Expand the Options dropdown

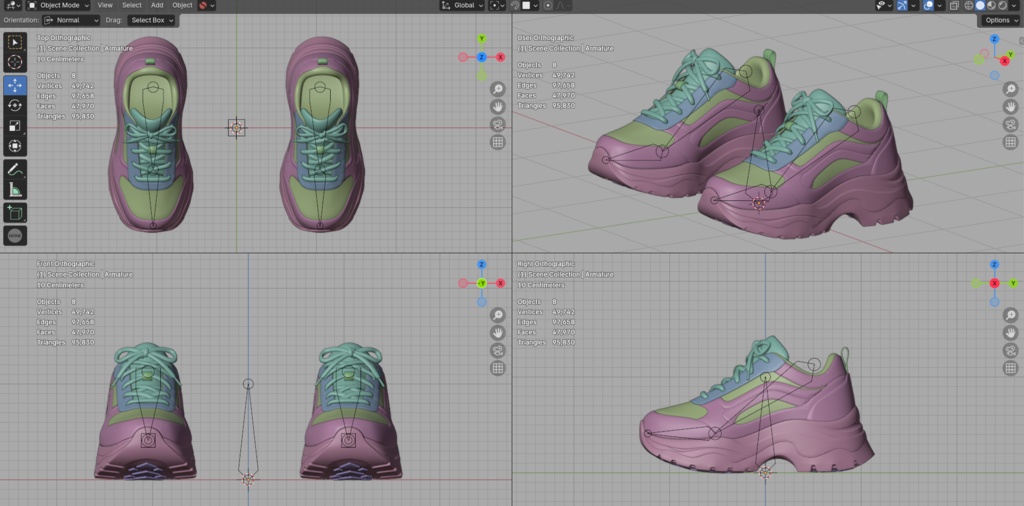[1000, 20]
